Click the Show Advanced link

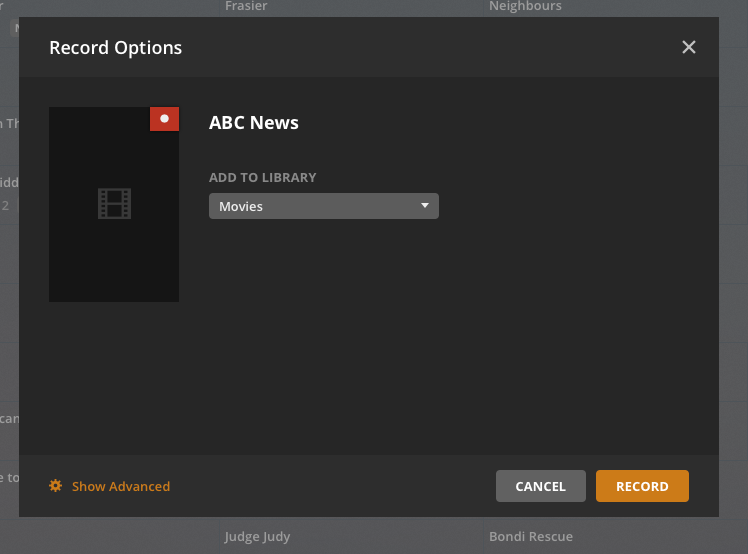(121, 486)
